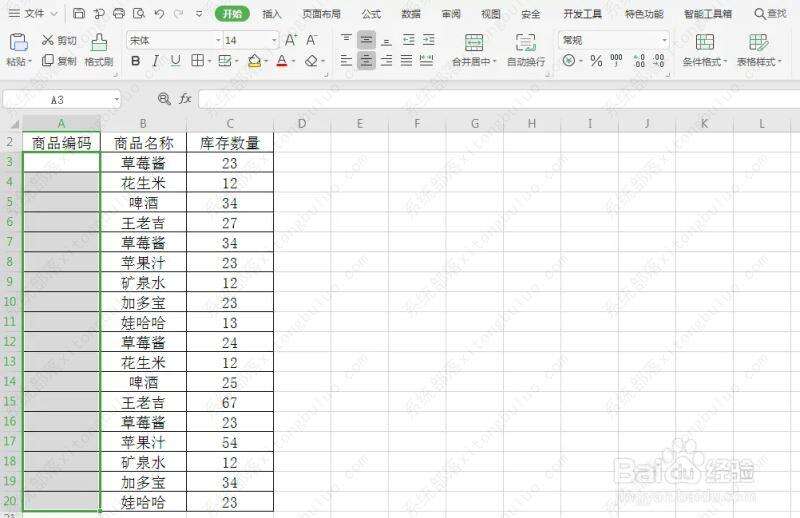Open the font size 14 dropdown
The image size is (800, 518).
coord(274,40)
